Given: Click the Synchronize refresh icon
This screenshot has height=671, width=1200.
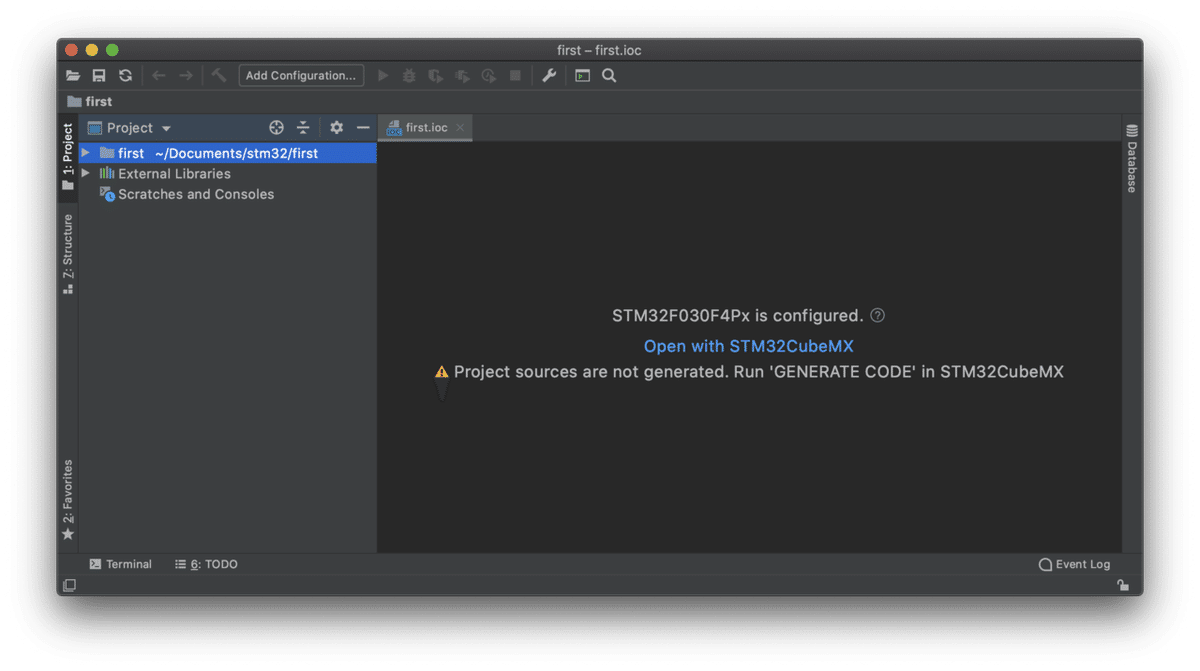Looking at the screenshot, I should pos(125,76).
